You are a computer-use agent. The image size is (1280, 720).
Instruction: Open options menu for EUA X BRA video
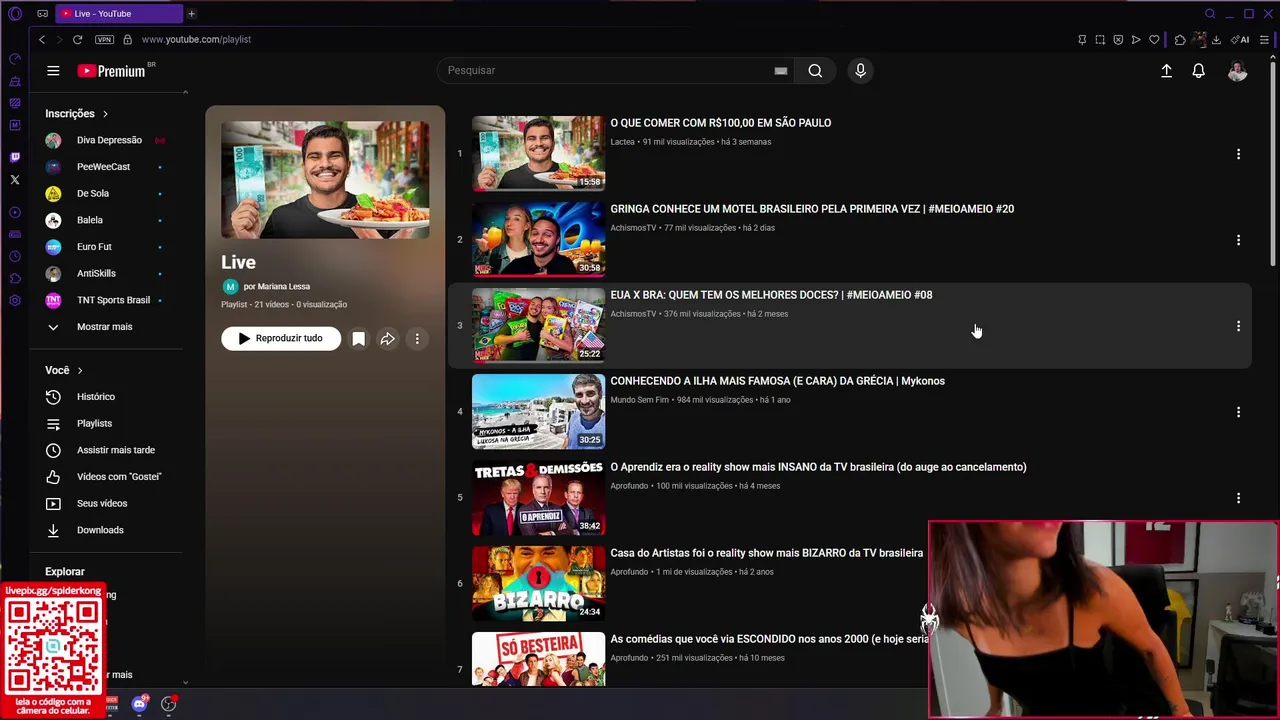tap(1238, 326)
